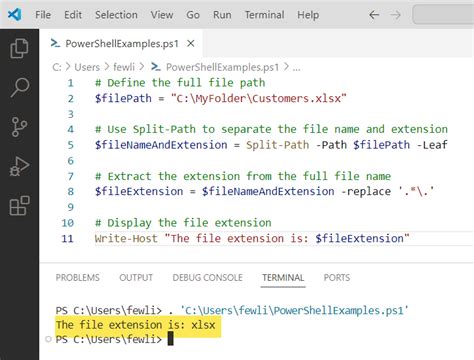Open the Edit menu
The image size is (474, 360).
point(73,15)
